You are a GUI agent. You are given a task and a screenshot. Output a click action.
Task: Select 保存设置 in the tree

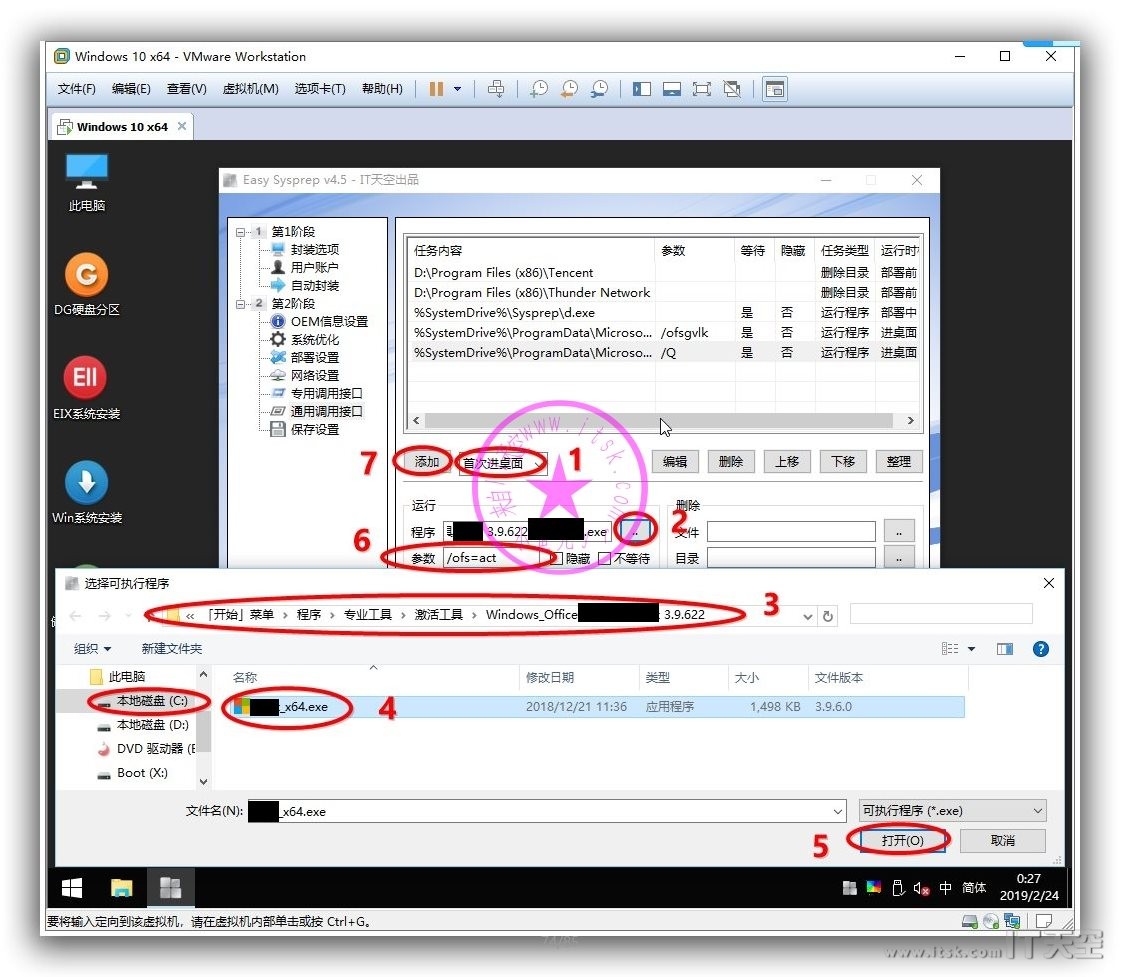point(315,430)
